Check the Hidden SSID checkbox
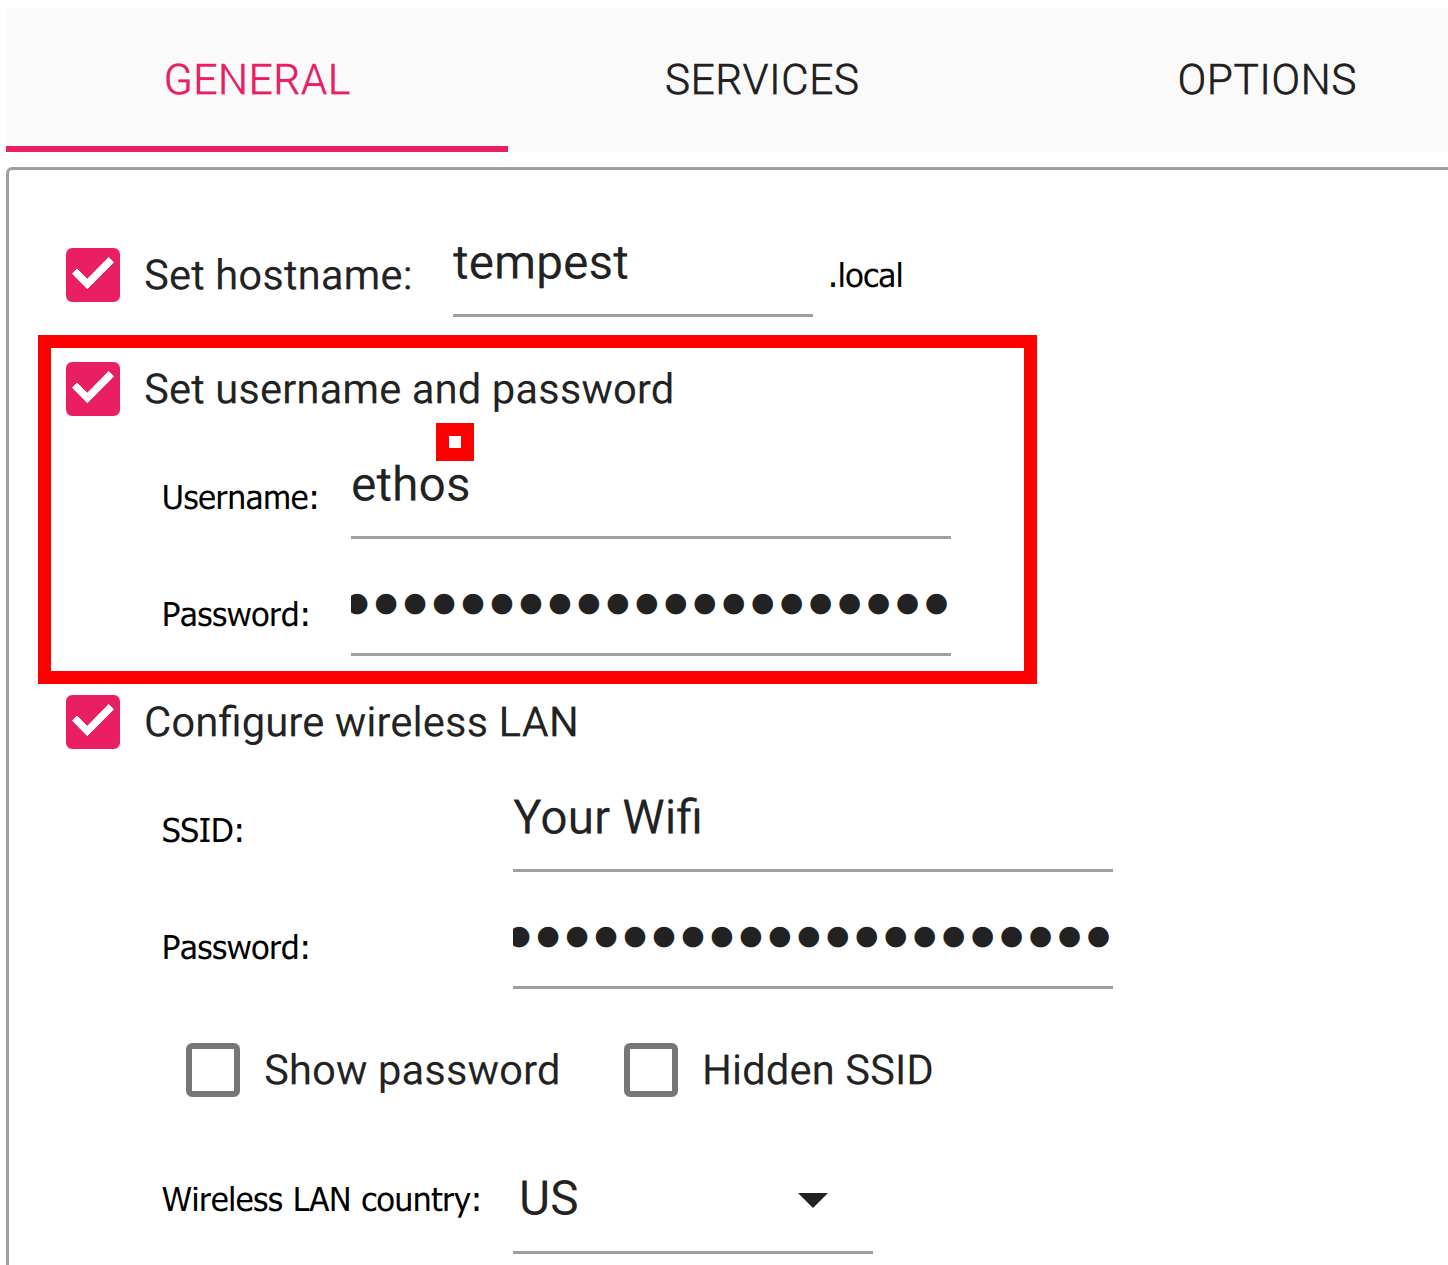This screenshot has width=1448, height=1265. [x=651, y=1070]
